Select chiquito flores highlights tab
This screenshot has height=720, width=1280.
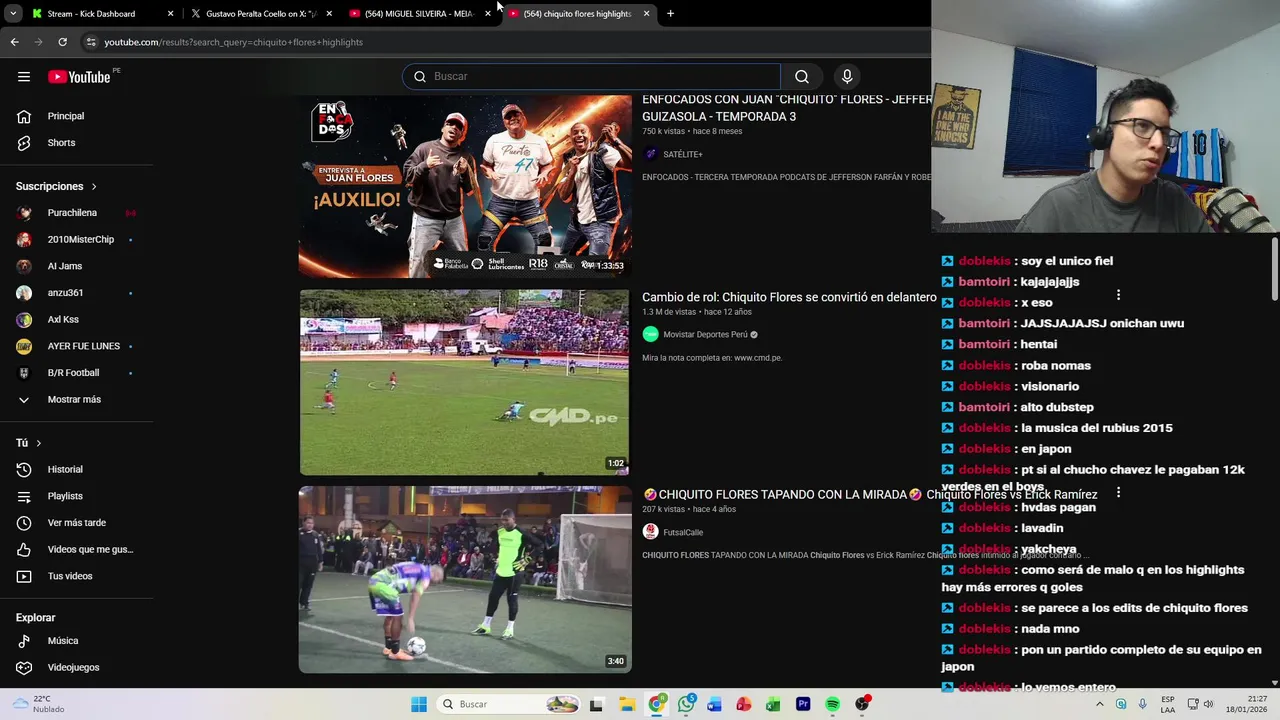click(x=577, y=14)
